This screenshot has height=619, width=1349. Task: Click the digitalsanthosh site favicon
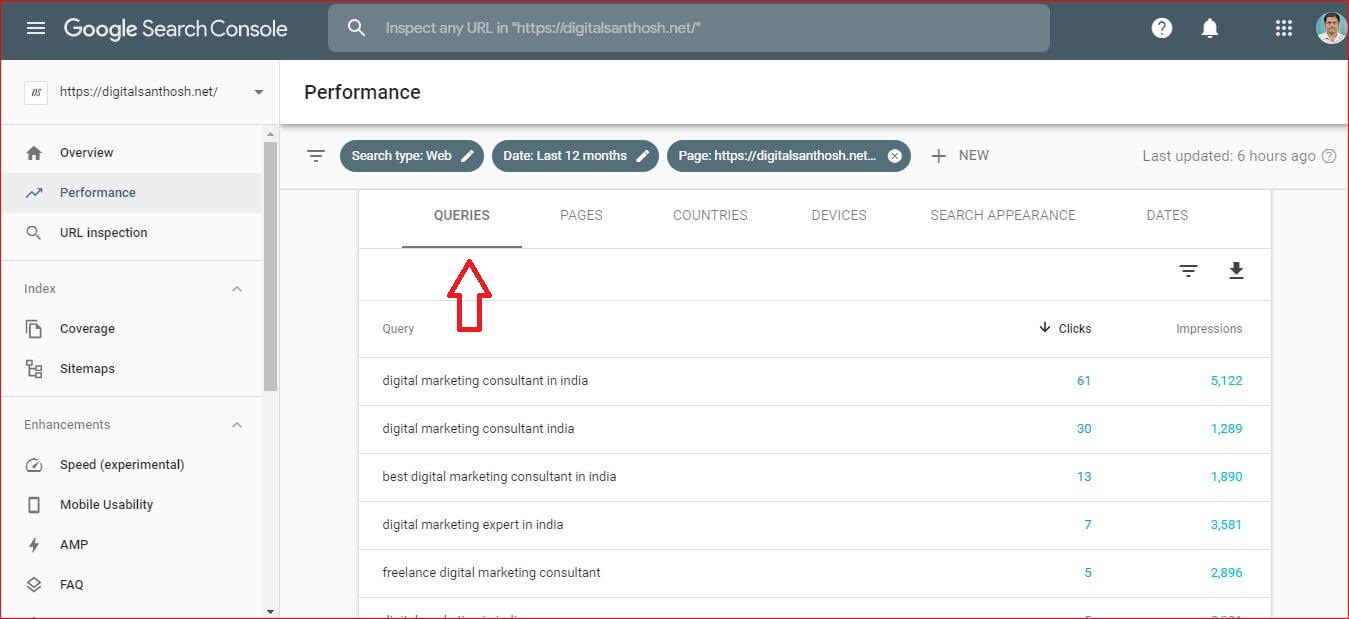36,92
